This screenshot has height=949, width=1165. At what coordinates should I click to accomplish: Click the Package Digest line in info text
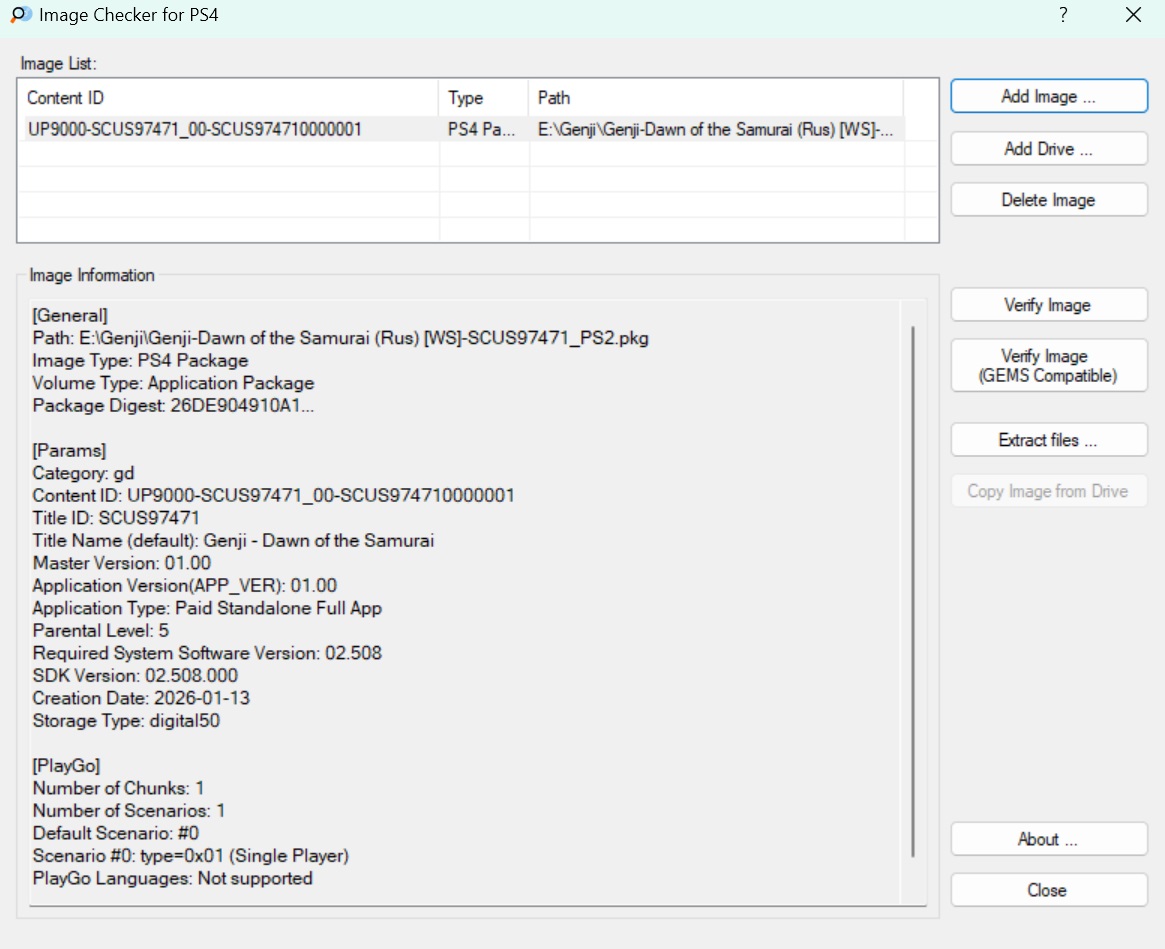pos(174,405)
